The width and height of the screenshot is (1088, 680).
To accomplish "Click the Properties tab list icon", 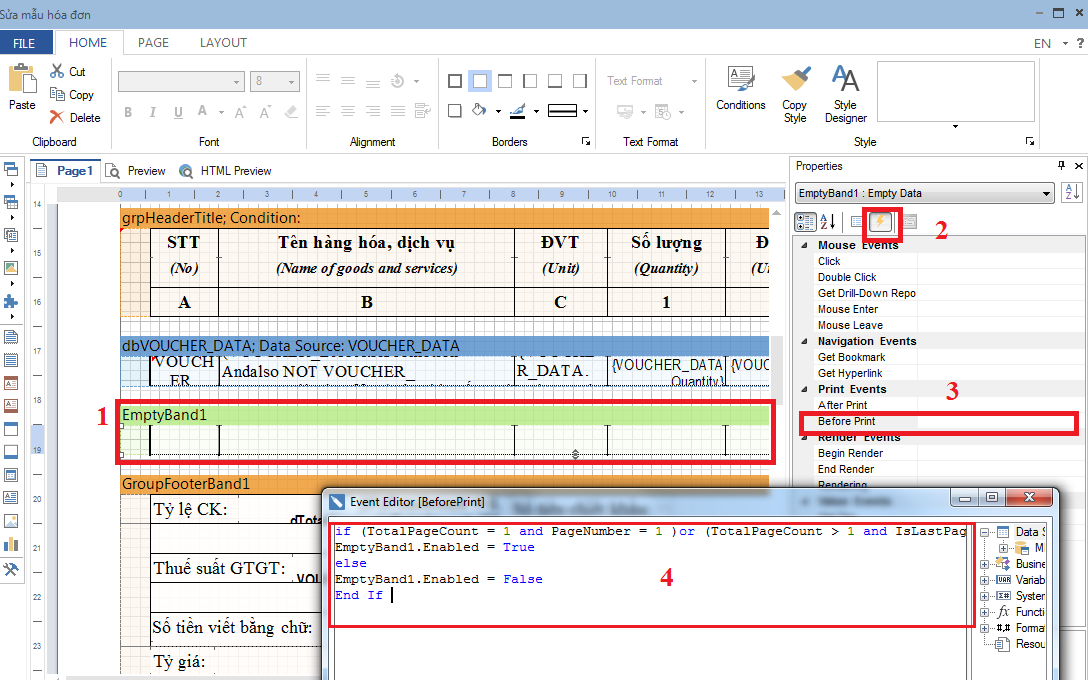I will (x=858, y=222).
